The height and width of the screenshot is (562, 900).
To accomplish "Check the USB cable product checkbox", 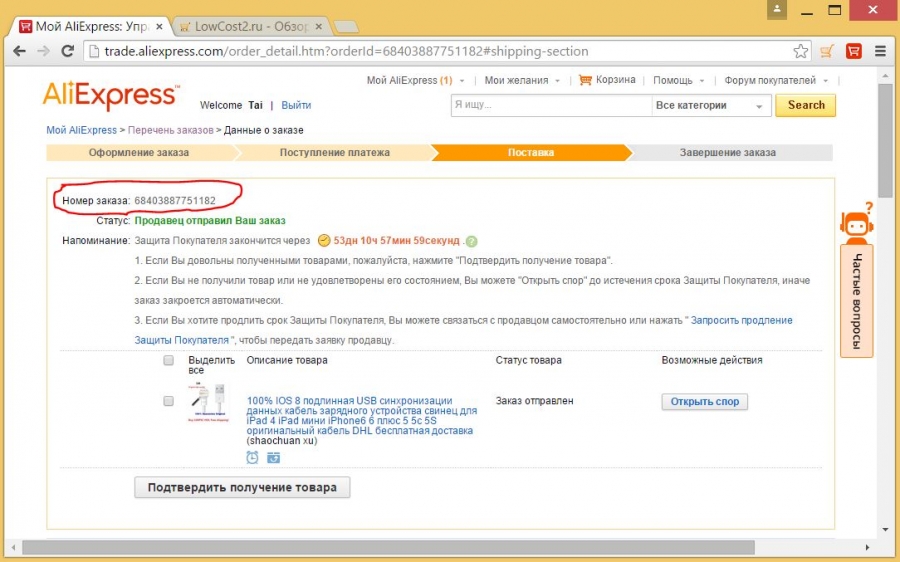I will [168, 401].
